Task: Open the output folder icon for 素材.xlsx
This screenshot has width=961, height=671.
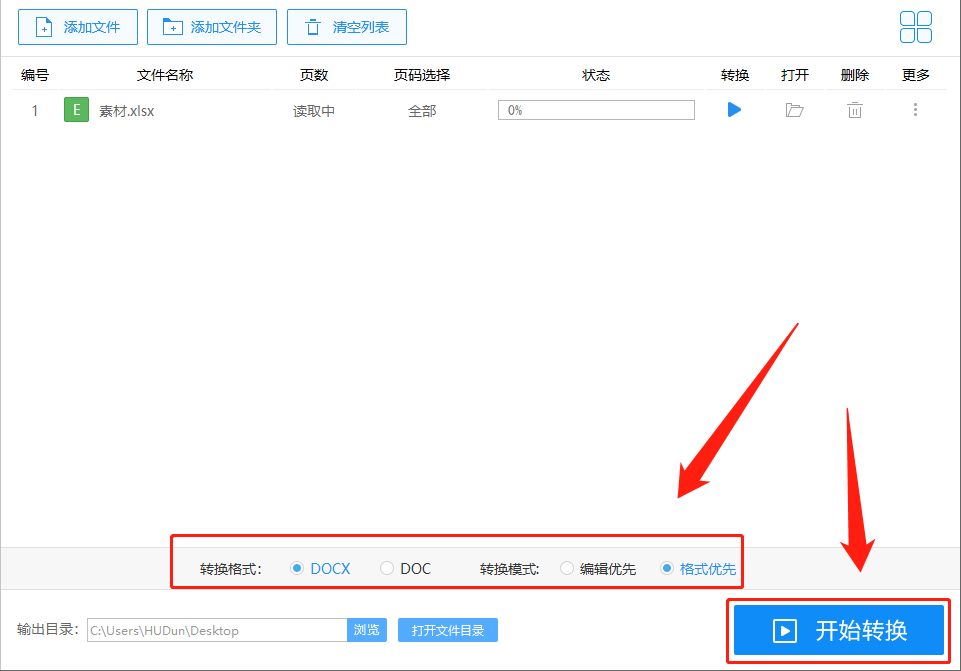Action: tap(794, 110)
